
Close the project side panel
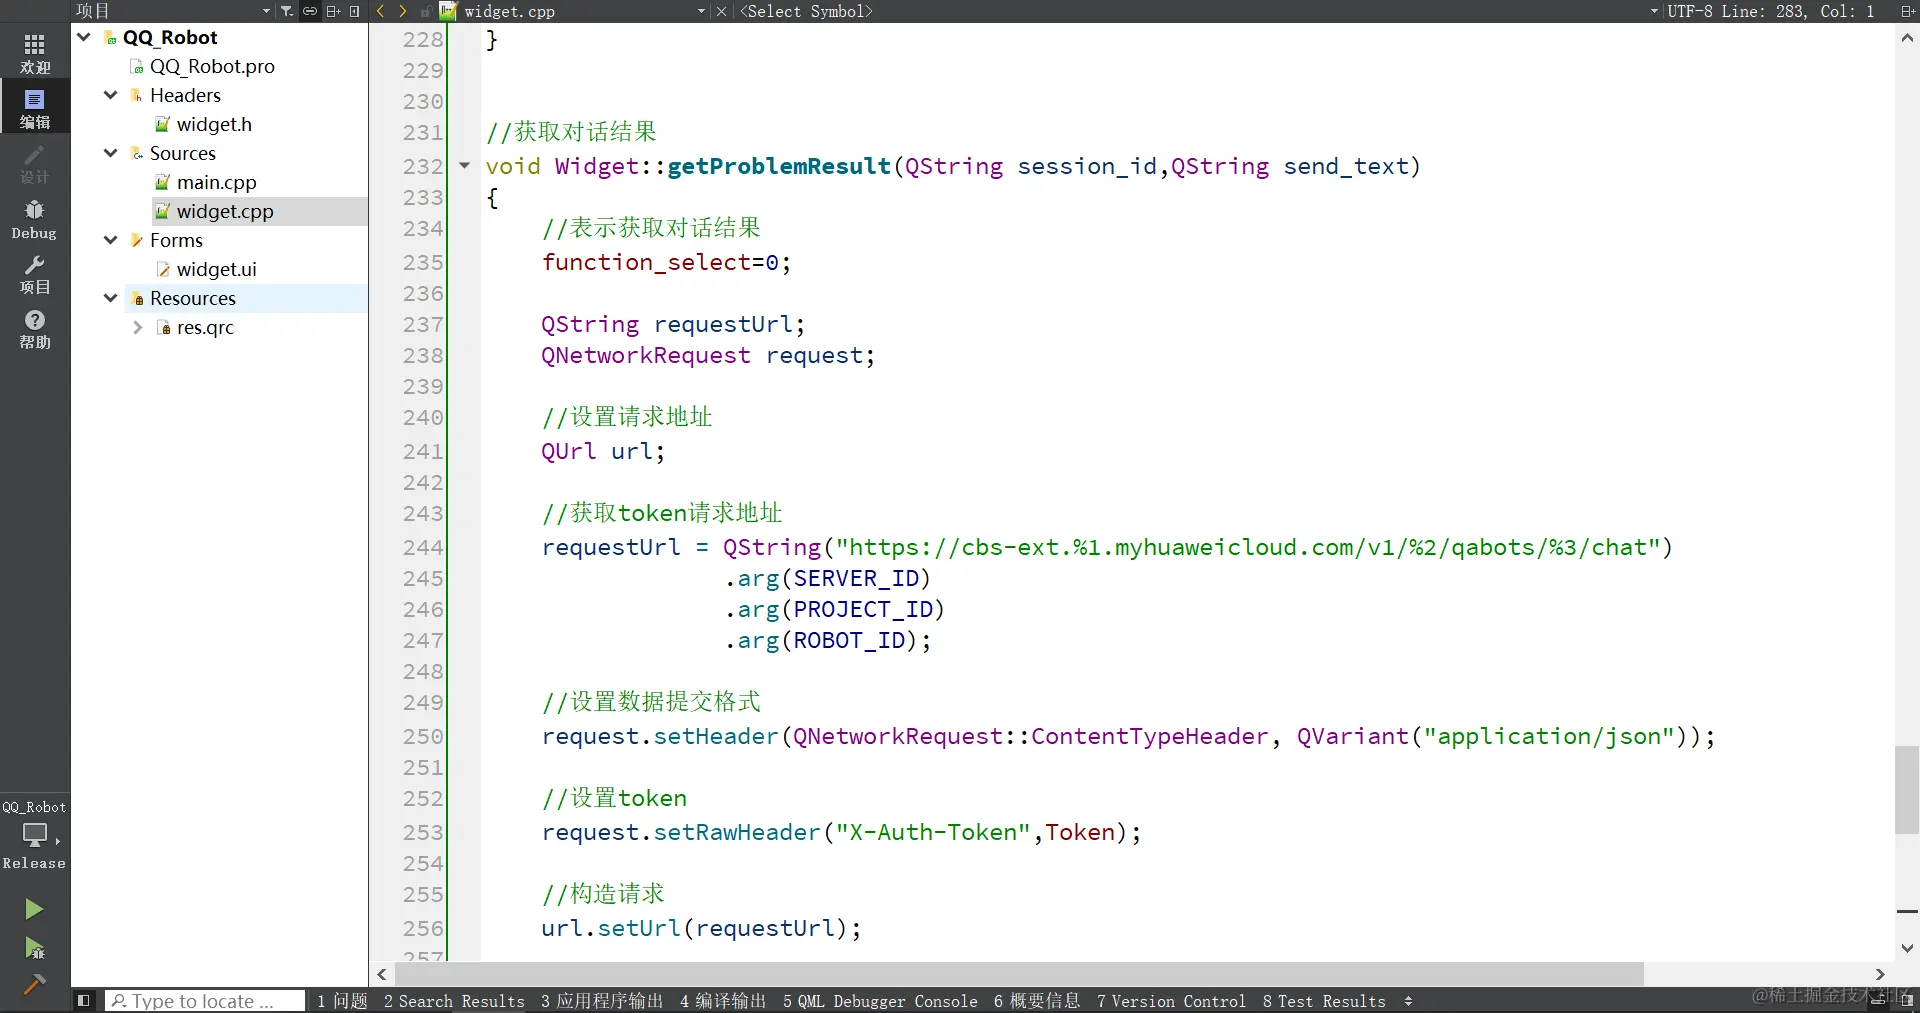[x=354, y=11]
